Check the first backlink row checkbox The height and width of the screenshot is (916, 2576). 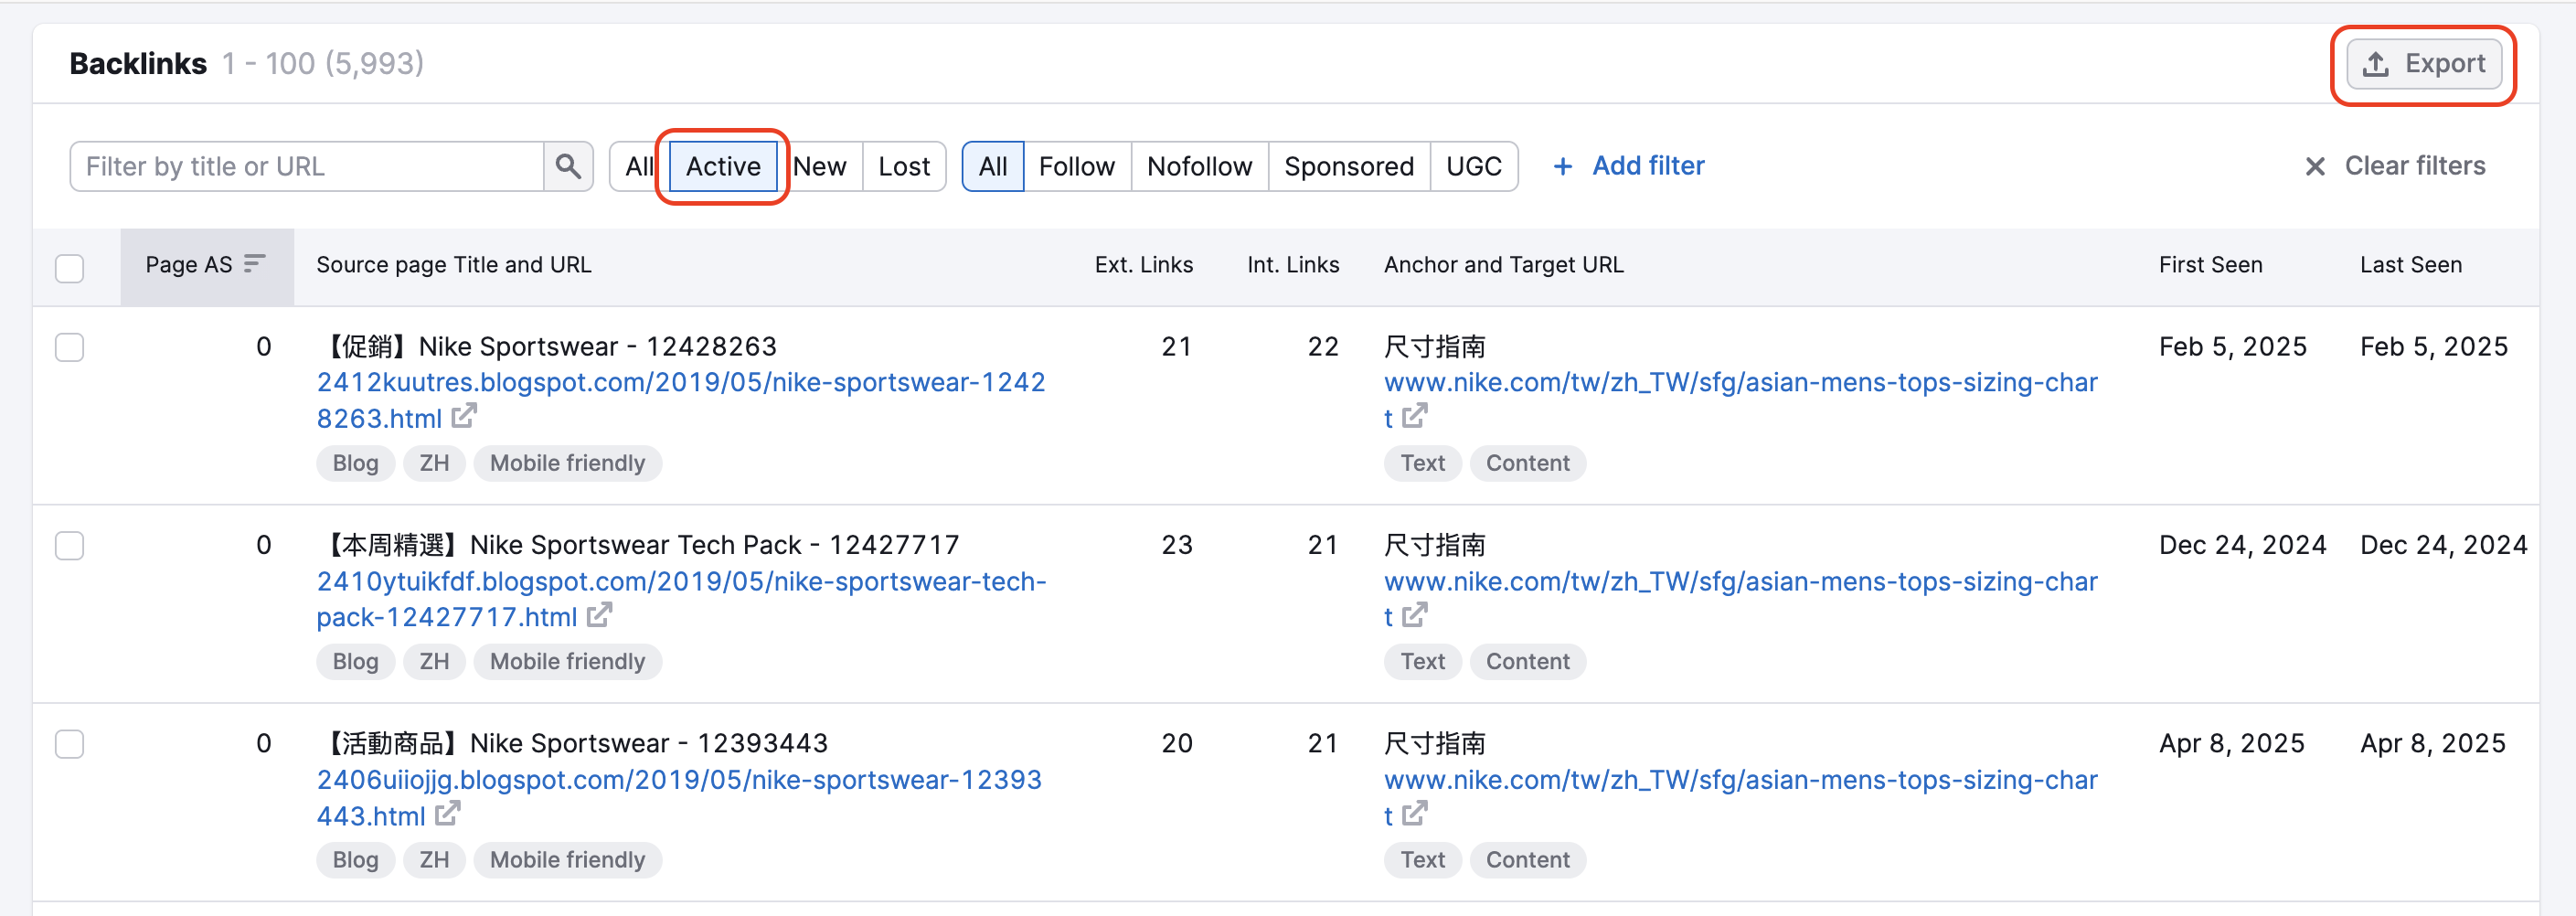coord(69,347)
